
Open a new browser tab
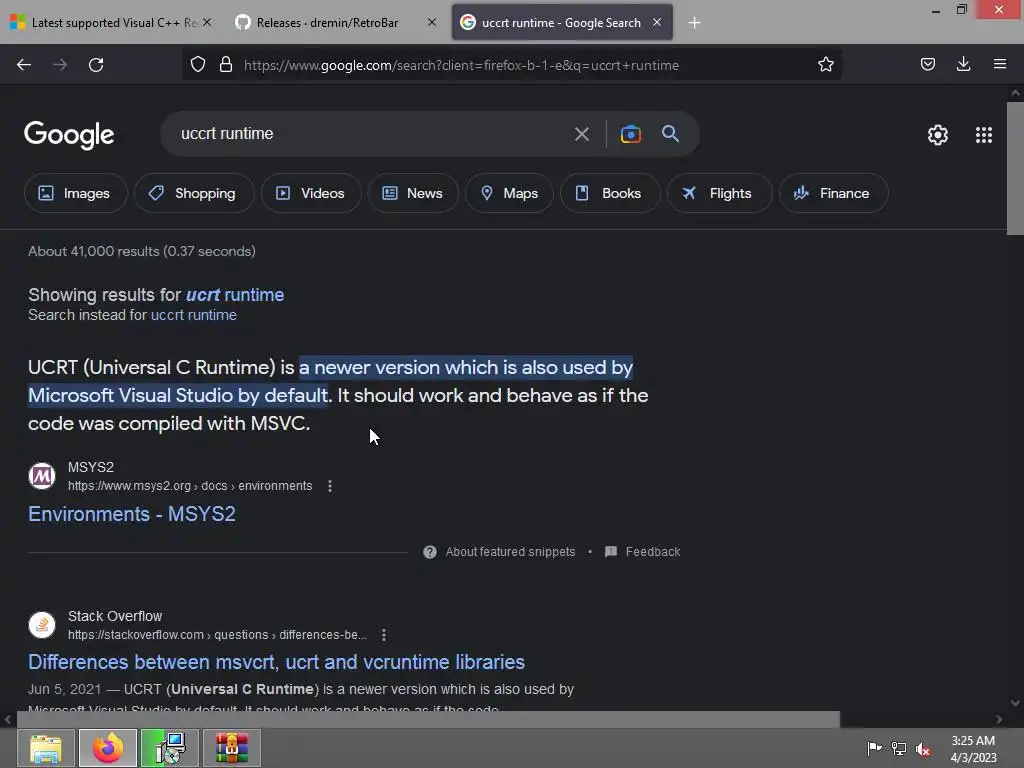(694, 23)
